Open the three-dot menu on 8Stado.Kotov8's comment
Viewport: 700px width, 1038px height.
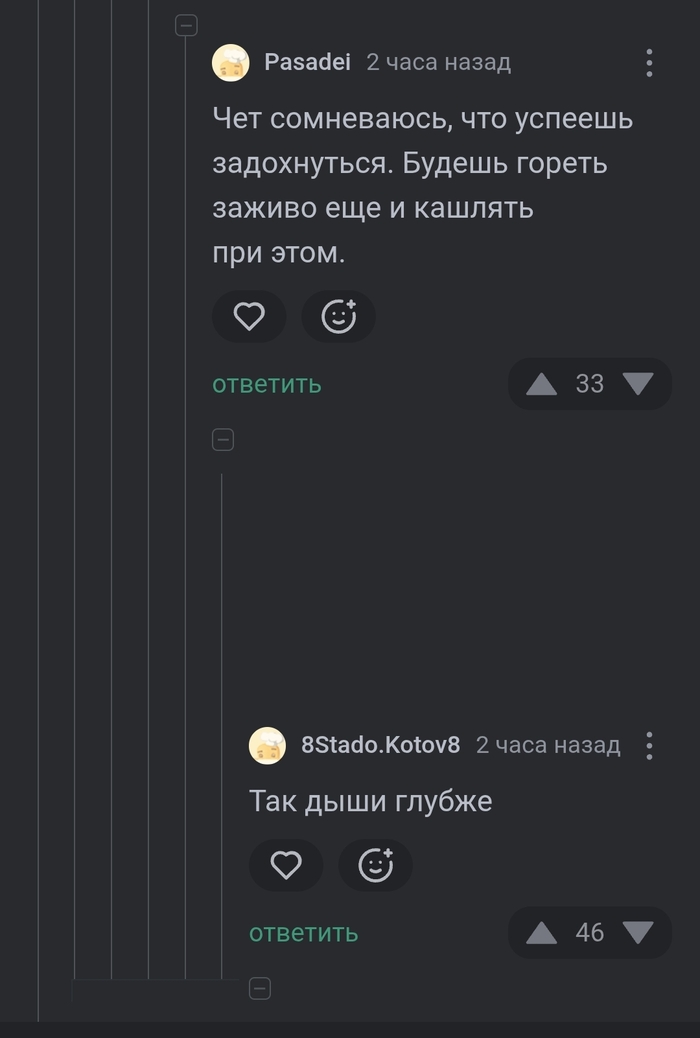[x=651, y=745]
